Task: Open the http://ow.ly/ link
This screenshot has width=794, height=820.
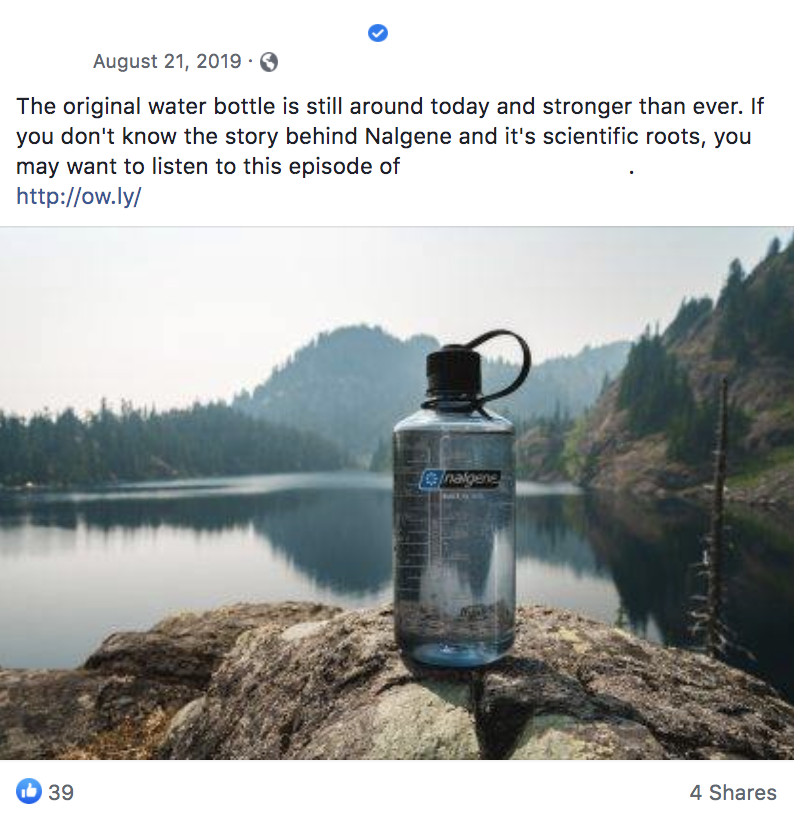Action: click(x=78, y=197)
